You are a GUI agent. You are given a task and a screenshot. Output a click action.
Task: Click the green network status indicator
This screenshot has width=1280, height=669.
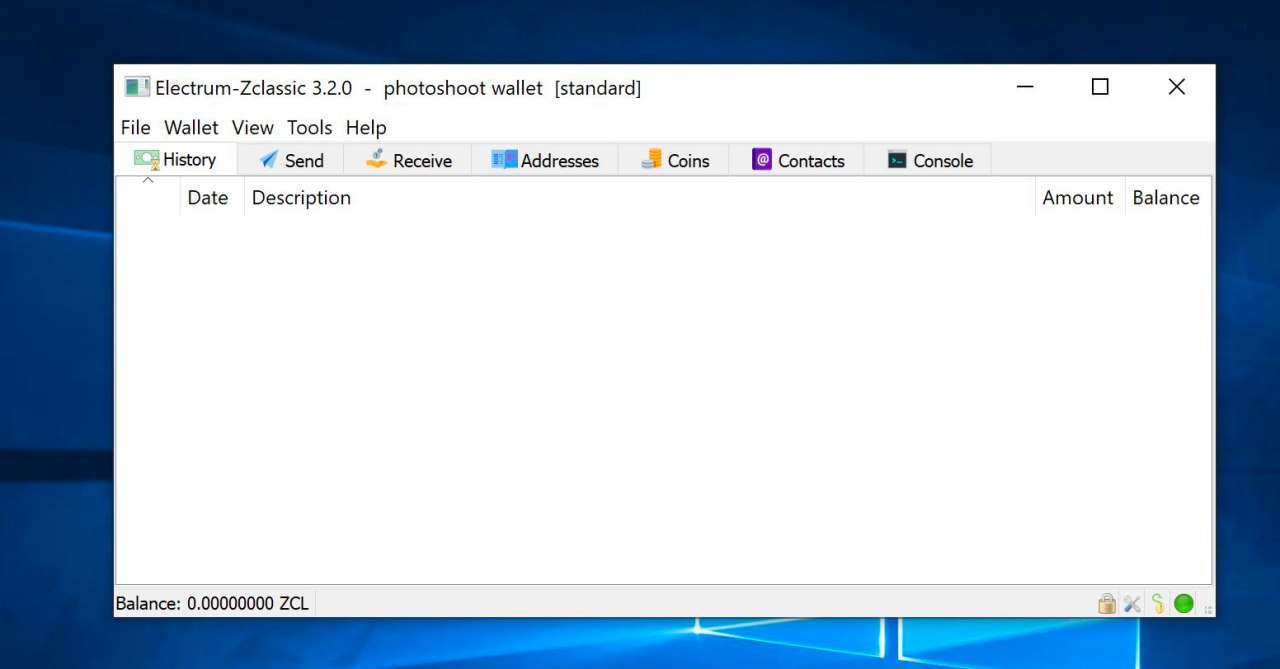(x=1184, y=603)
